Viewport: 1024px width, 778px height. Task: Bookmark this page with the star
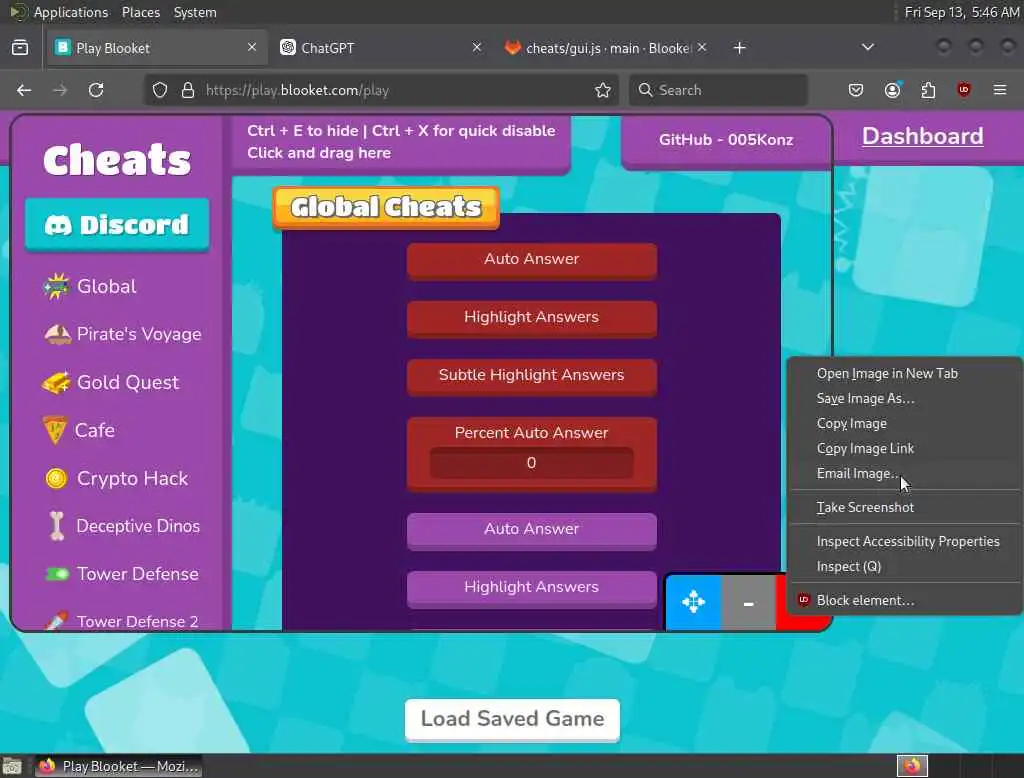(x=603, y=90)
